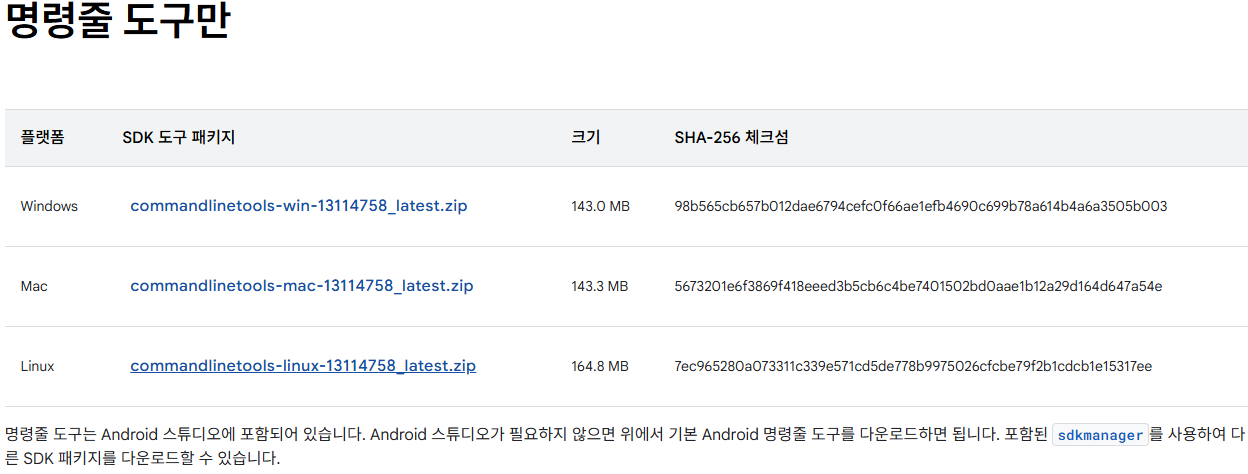This screenshot has height=474, width=1248.
Task: Select the Windows platform cell
Action: (x=49, y=206)
